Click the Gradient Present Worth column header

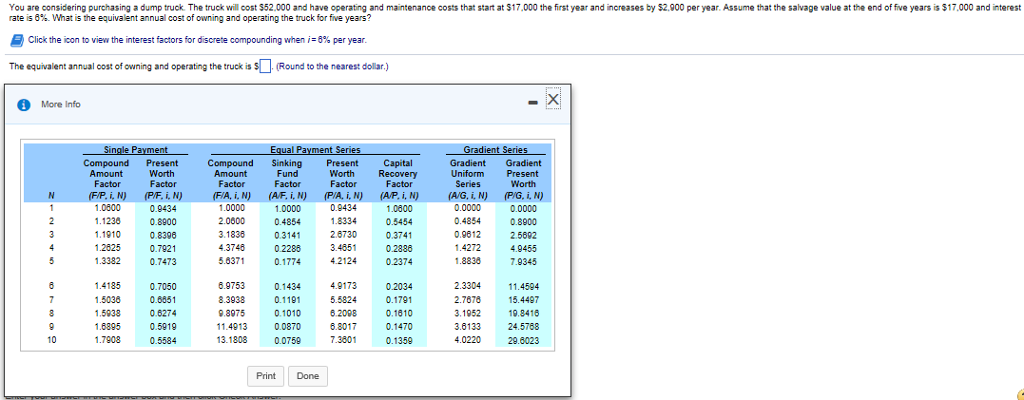(x=523, y=179)
